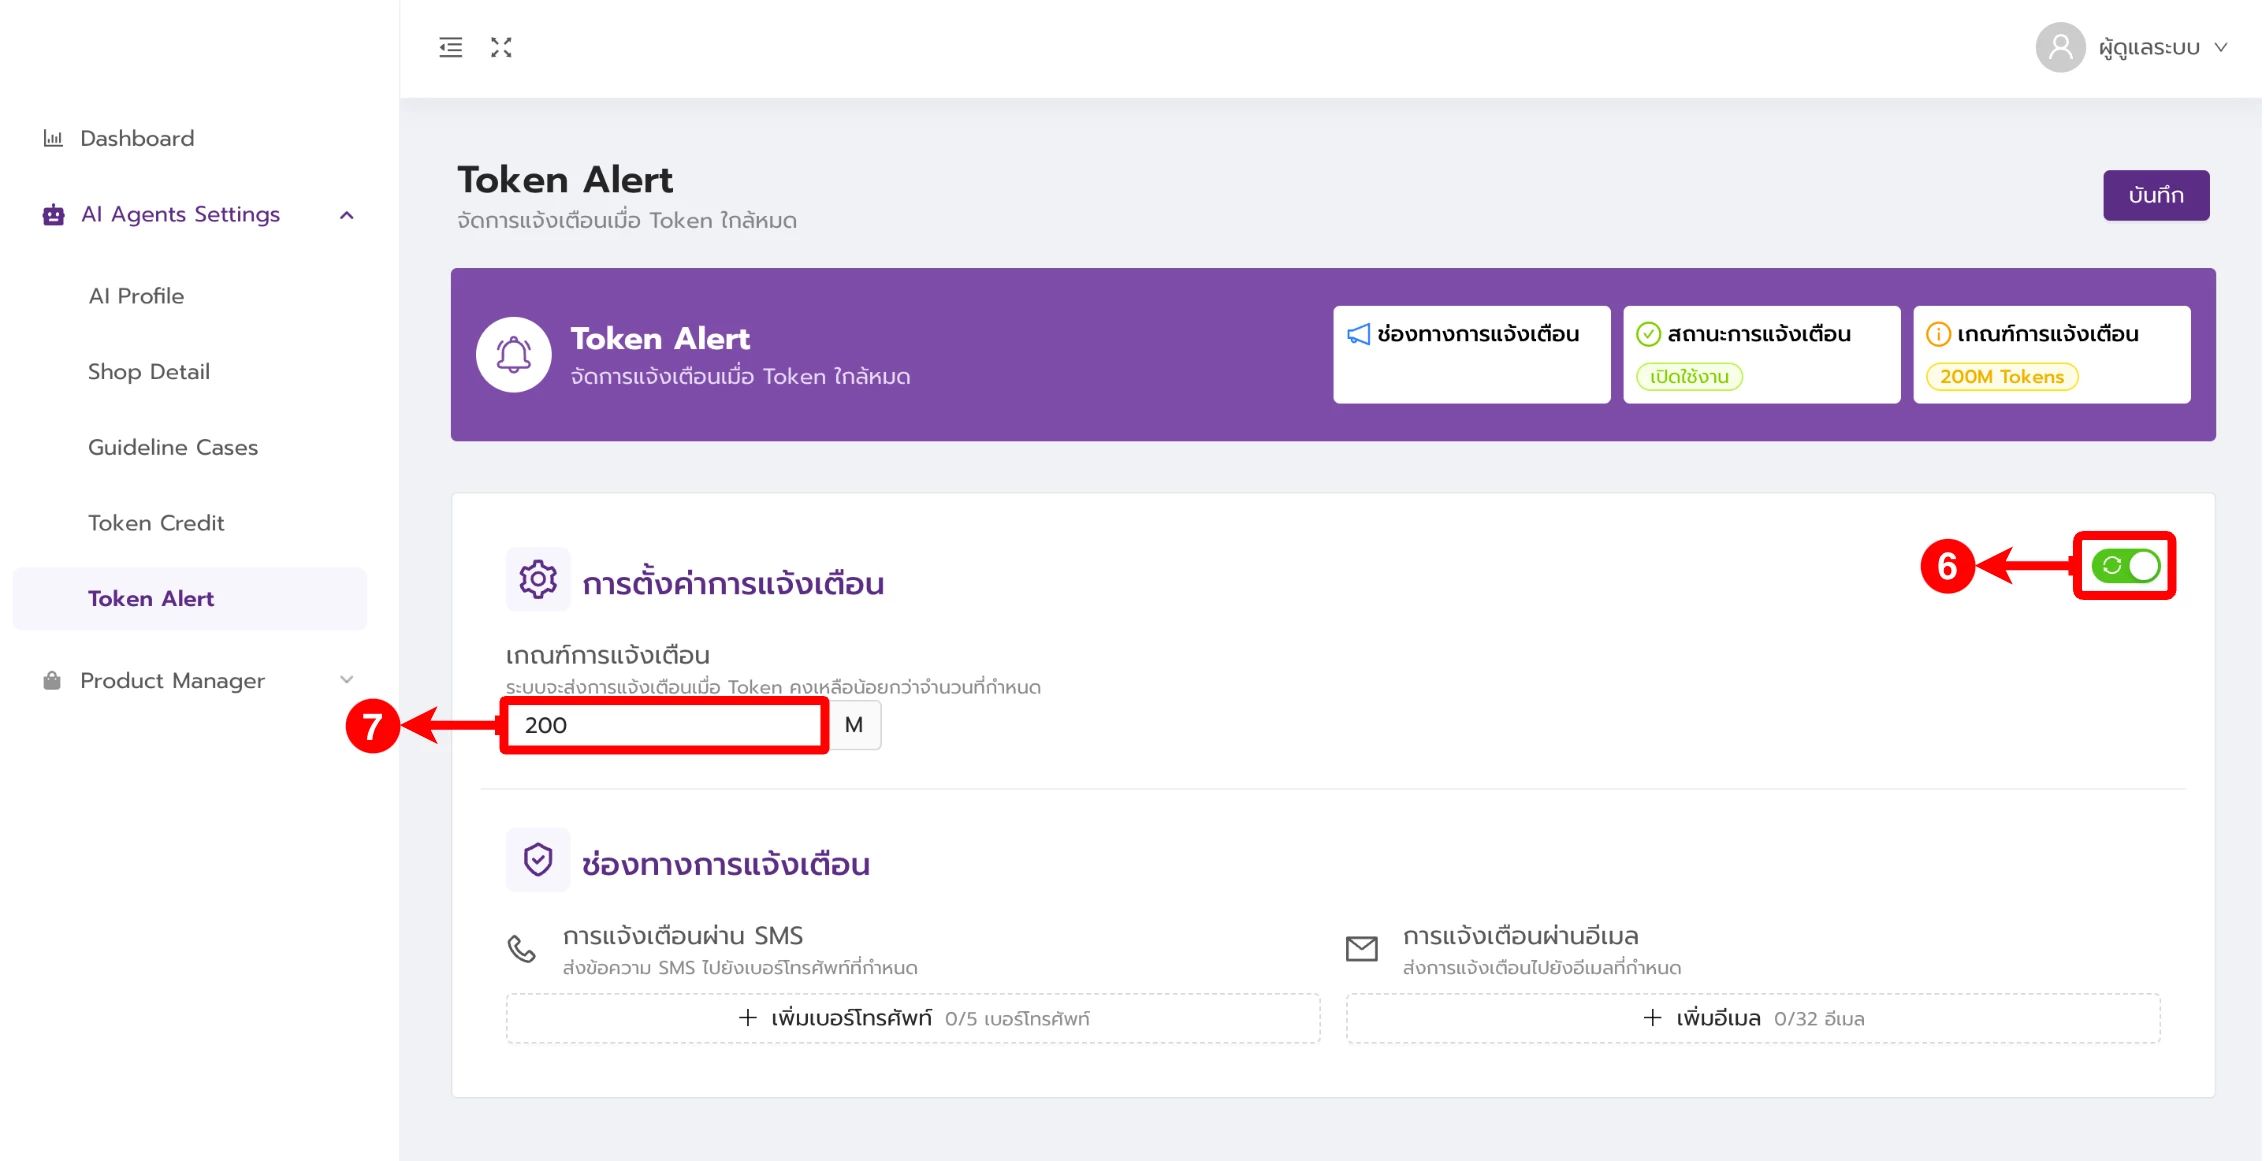The width and height of the screenshot is (2264, 1161).
Task: Click the phone icon for SMS alerts
Action: coord(522,948)
